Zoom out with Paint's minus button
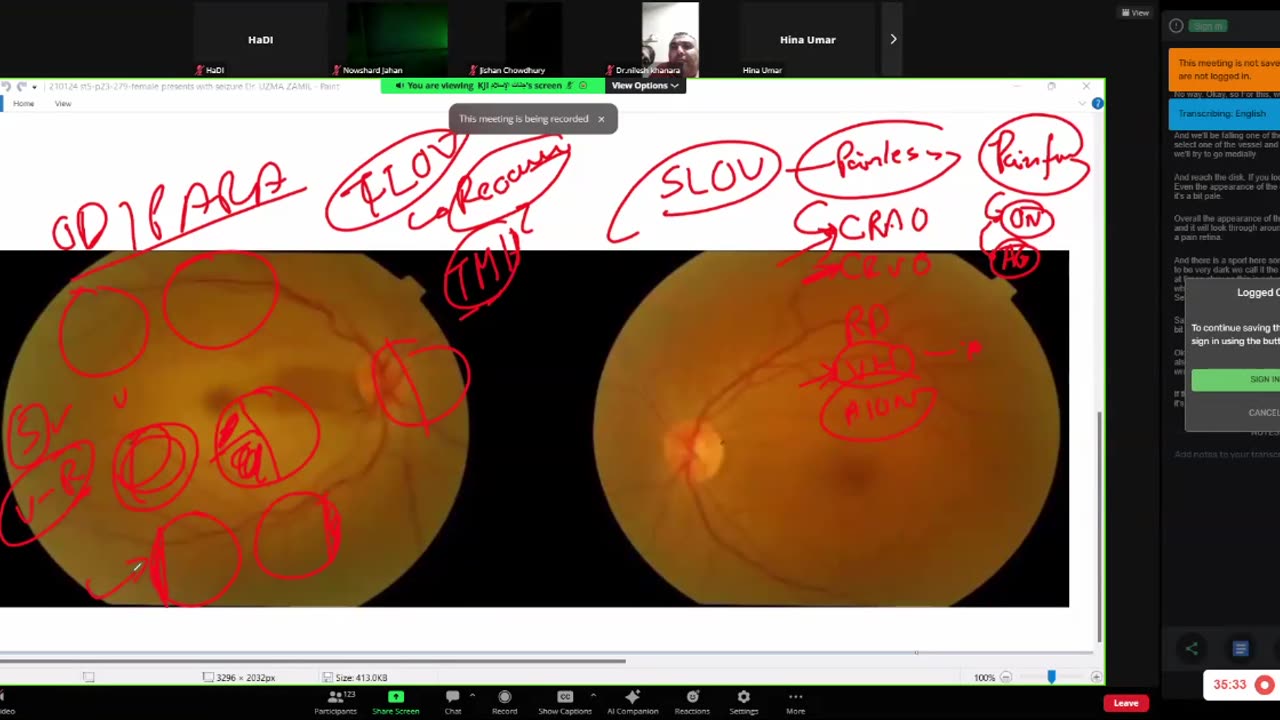This screenshot has width=1280, height=720. (1006, 677)
